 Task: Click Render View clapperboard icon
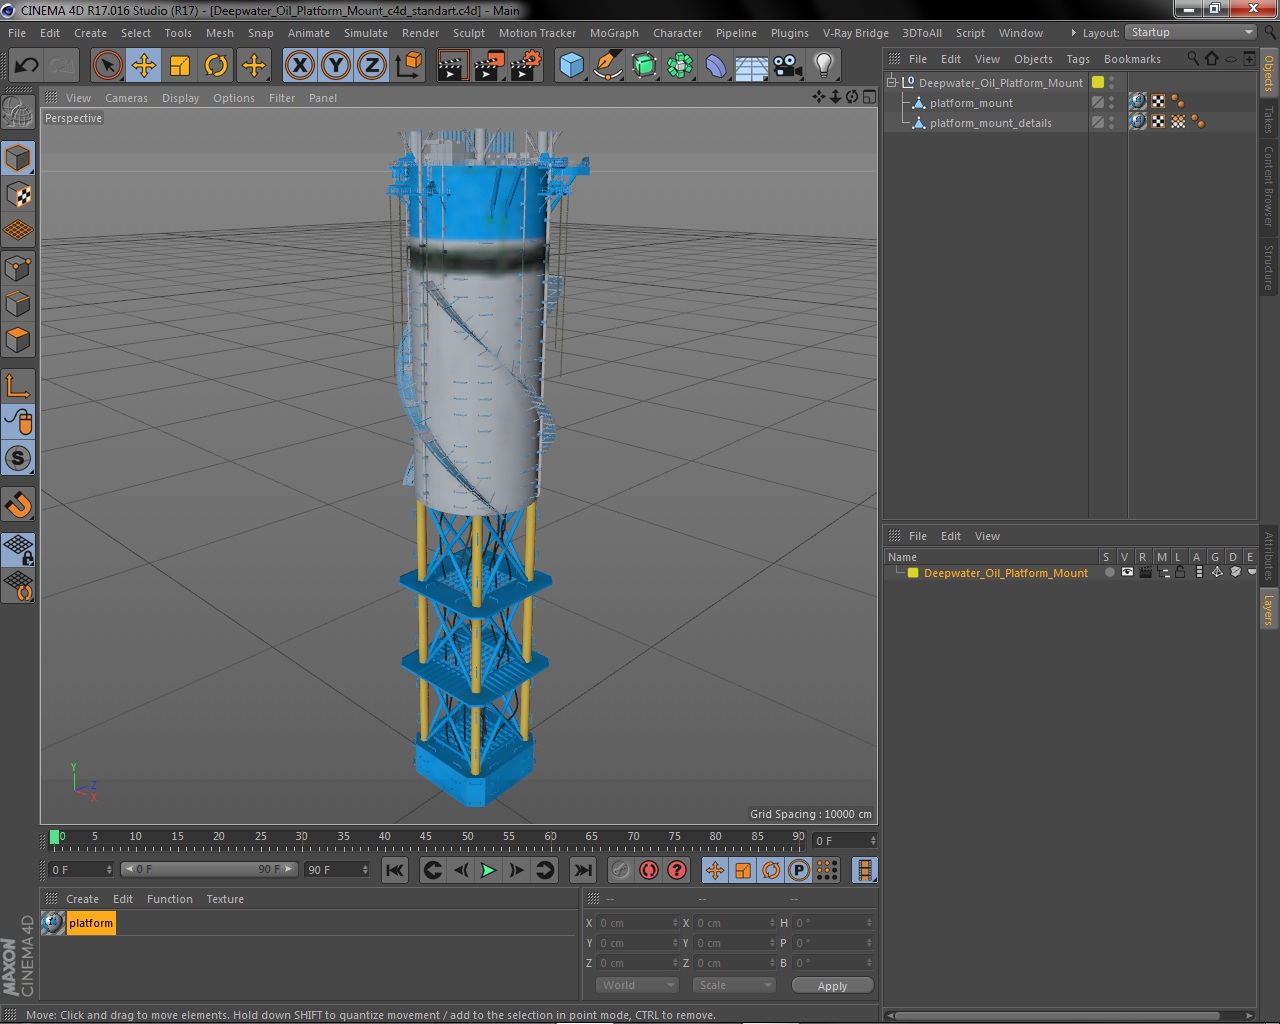pos(452,66)
